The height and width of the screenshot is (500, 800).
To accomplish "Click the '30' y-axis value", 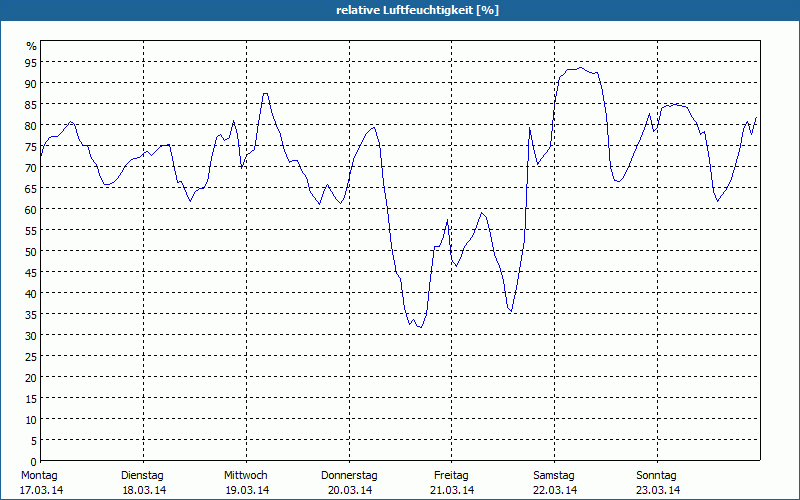I will 31,336.
